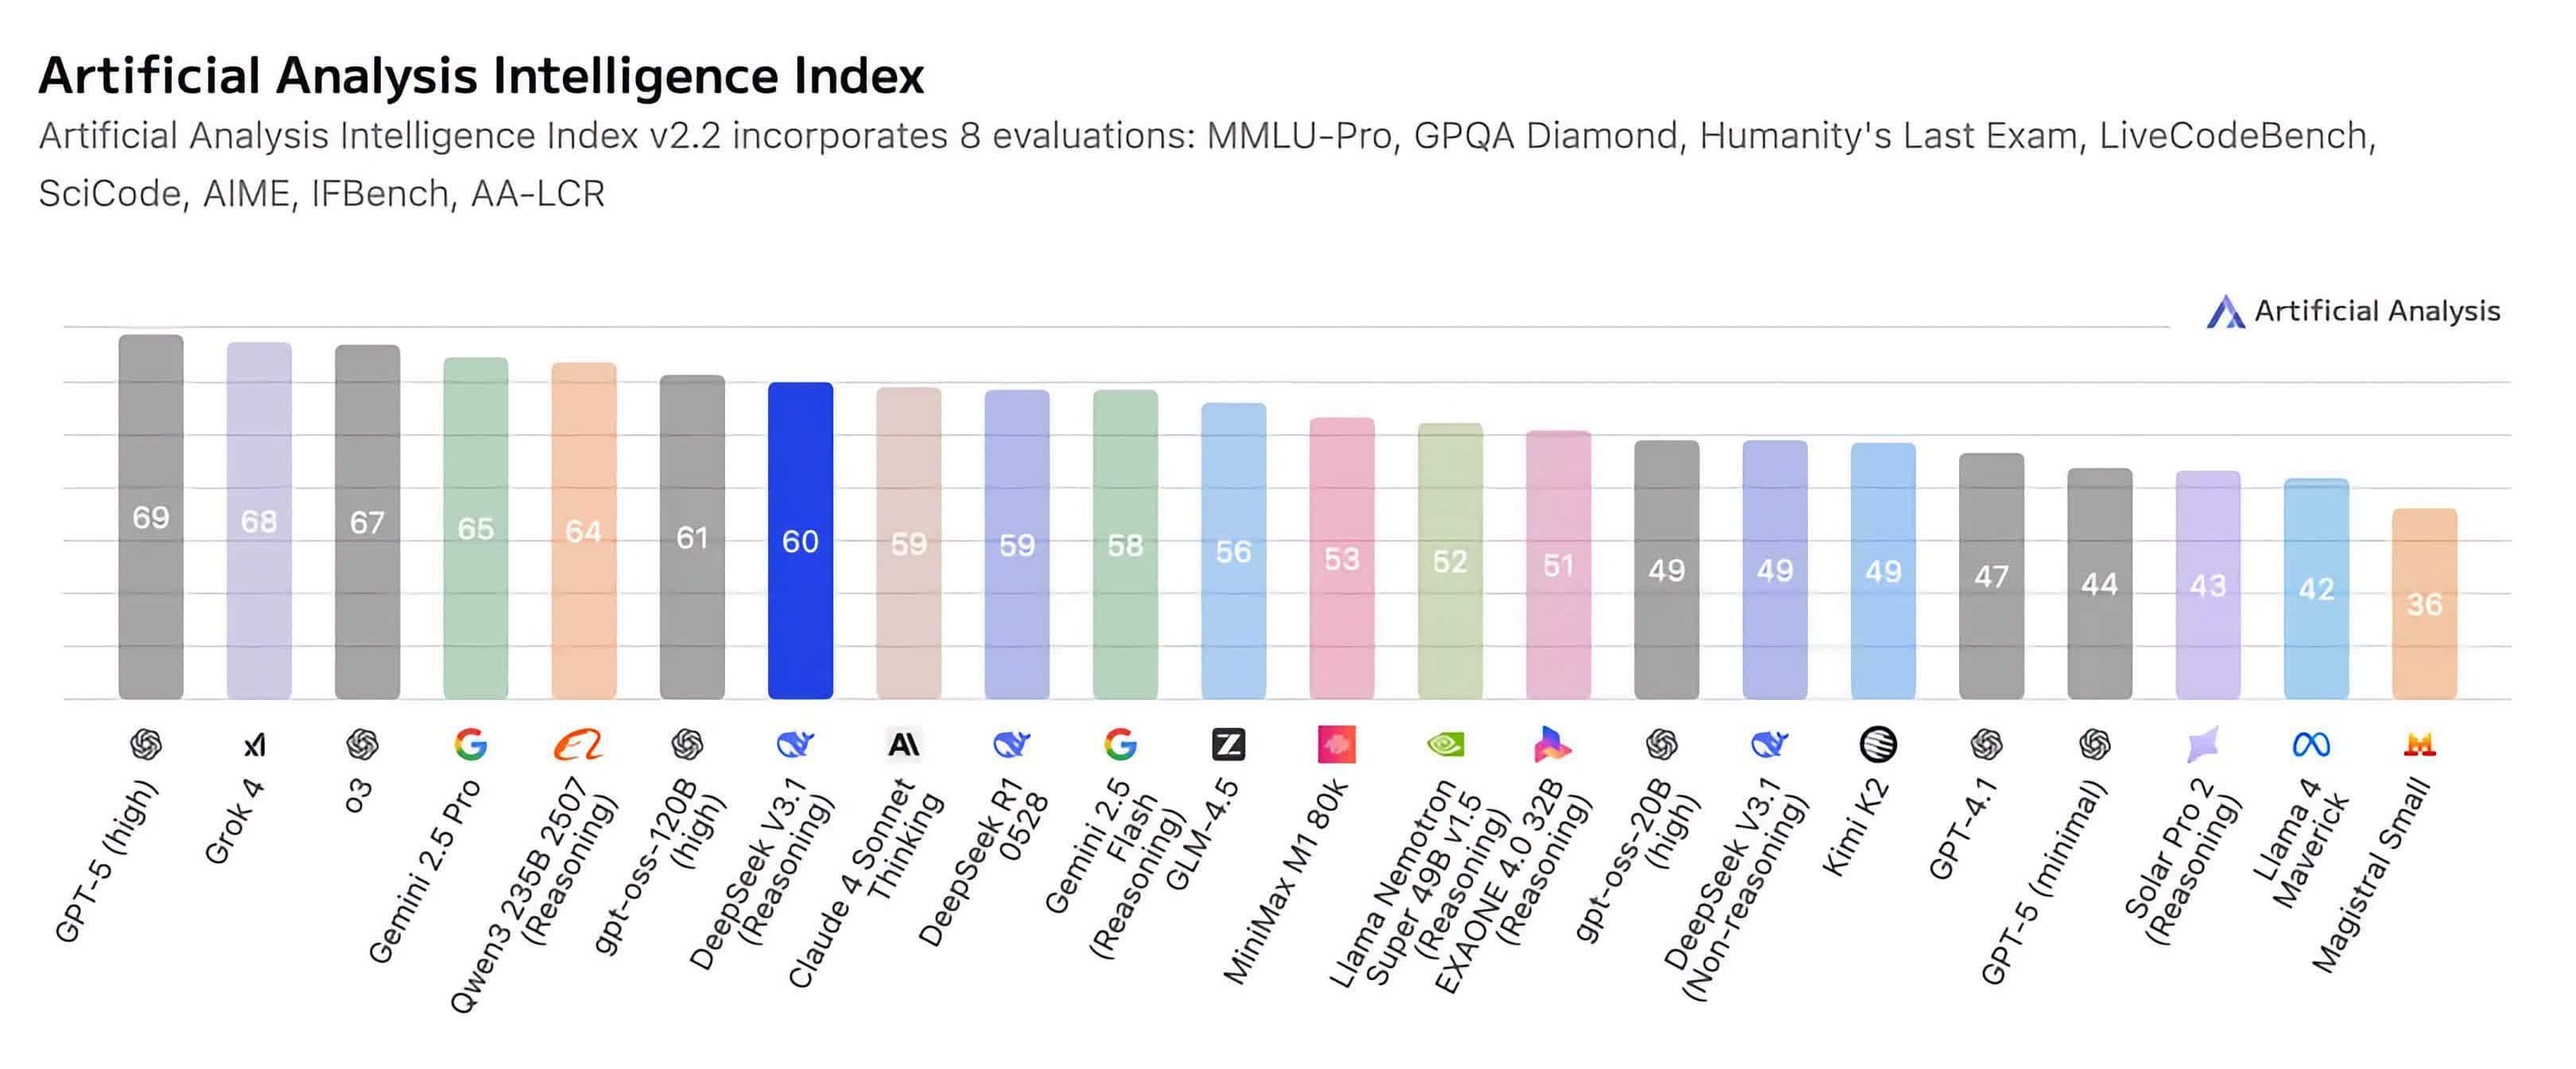
Task: Click the Mistral logo for Magistral Small
Action: click(2419, 745)
